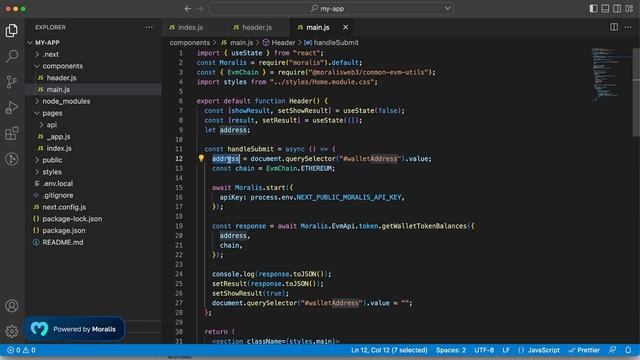The image size is (640, 360).
Task: Click Prettier status bar item
Action: [x=584, y=350]
